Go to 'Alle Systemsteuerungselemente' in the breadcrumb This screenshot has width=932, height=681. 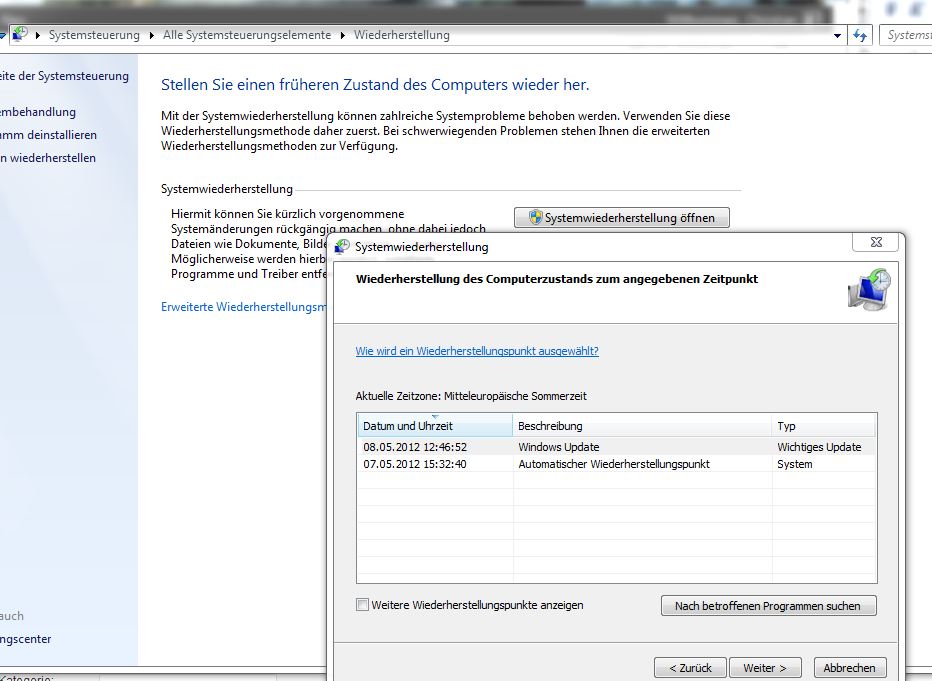[x=247, y=35]
